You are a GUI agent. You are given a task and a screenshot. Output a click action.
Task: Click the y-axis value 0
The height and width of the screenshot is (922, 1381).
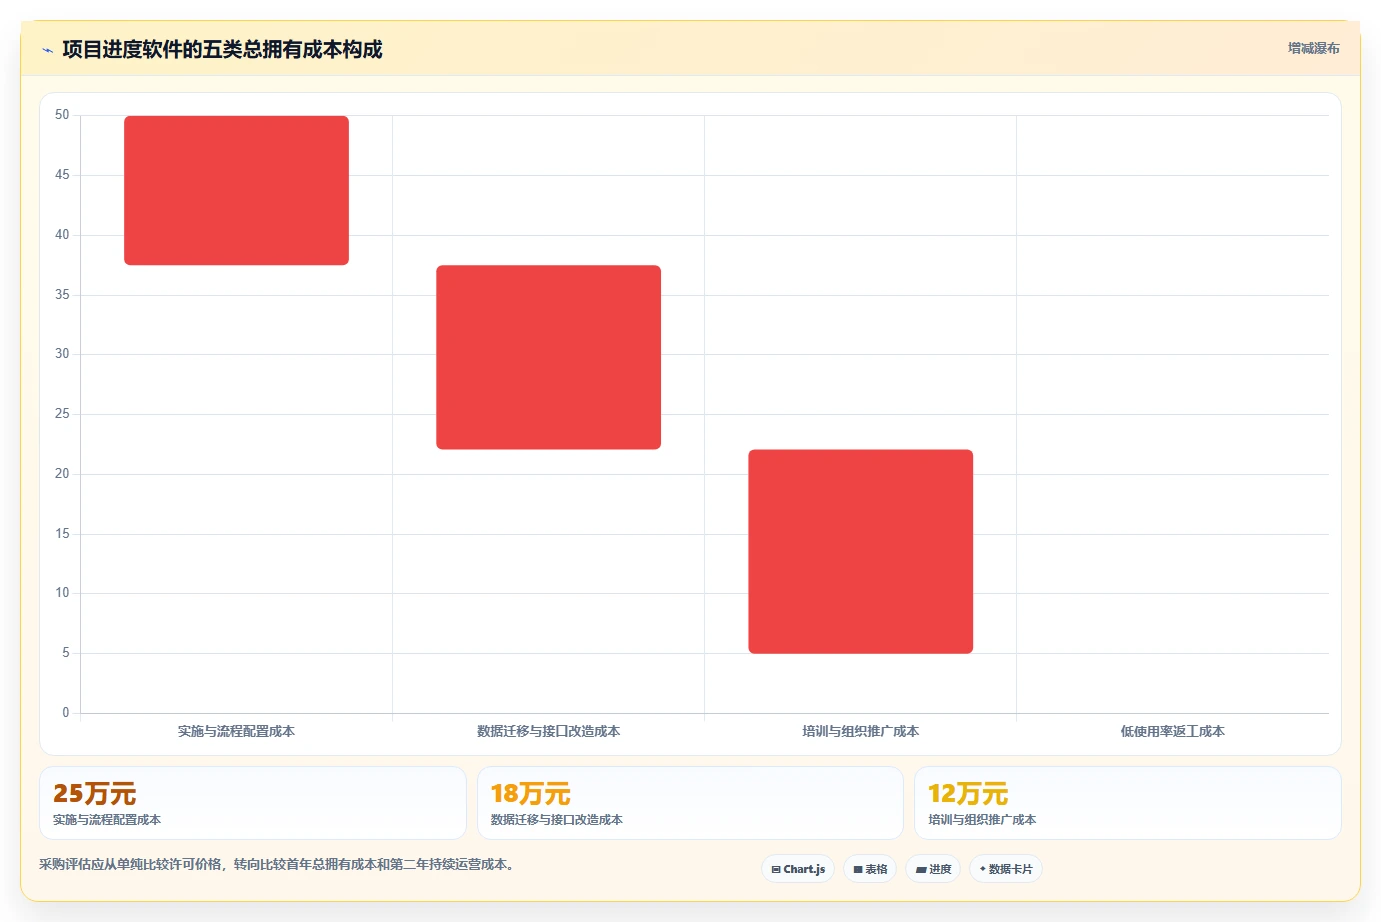pyautogui.click(x=66, y=713)
